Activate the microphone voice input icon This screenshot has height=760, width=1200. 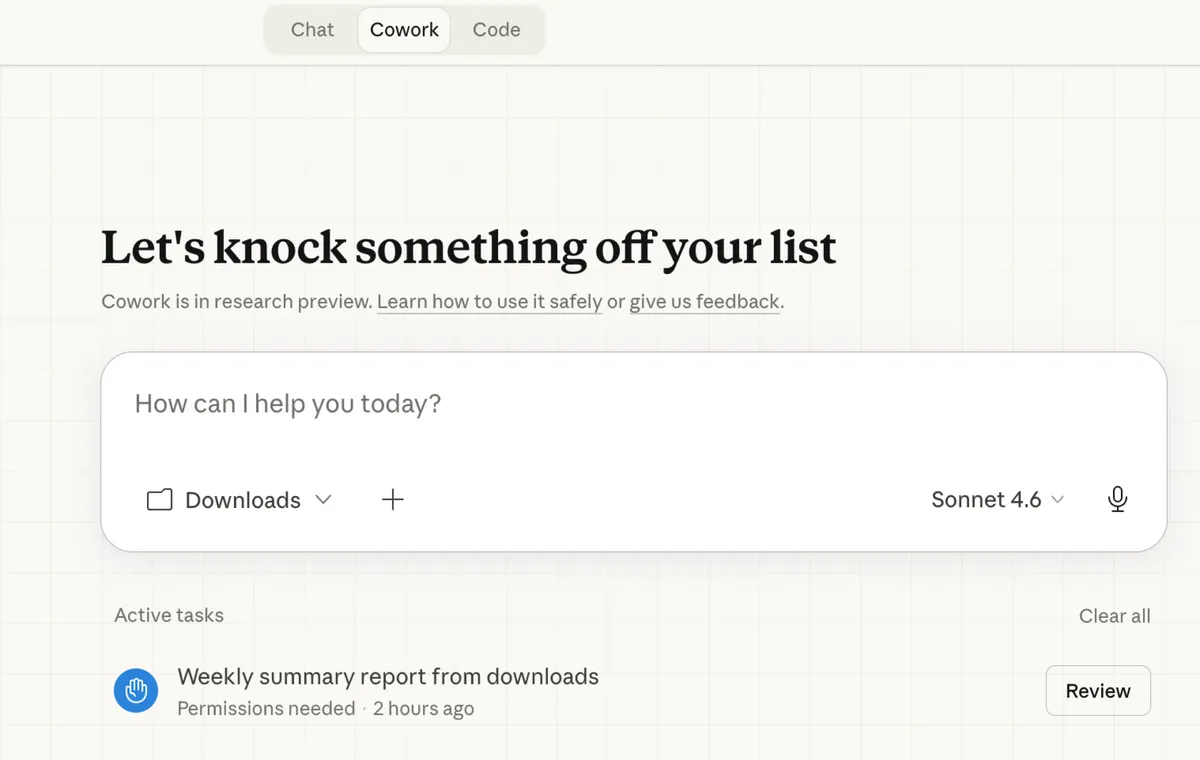[1118, 499]
